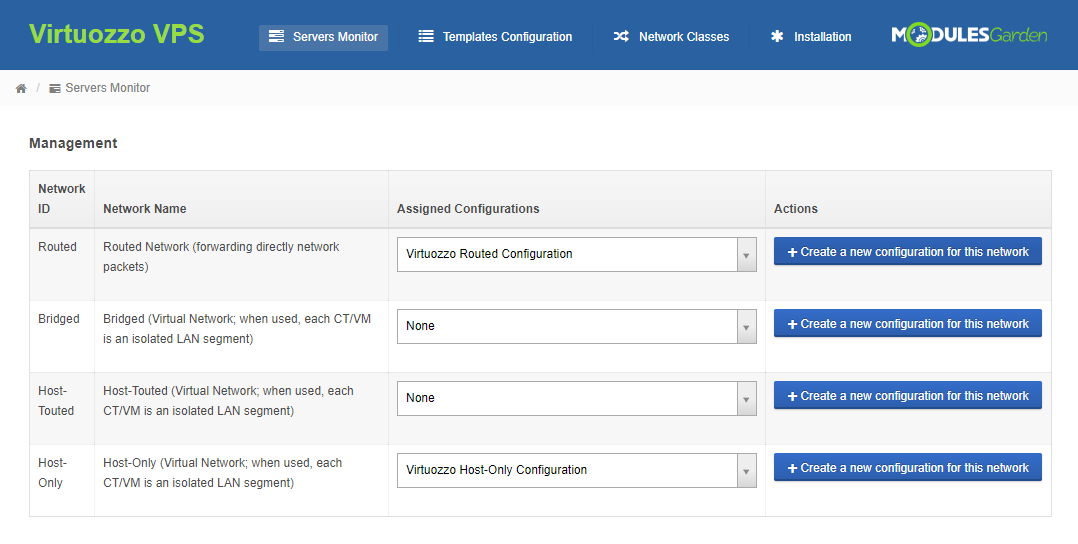
Task: Click the home icon in breadcrumb
Action: coord(21,88)
